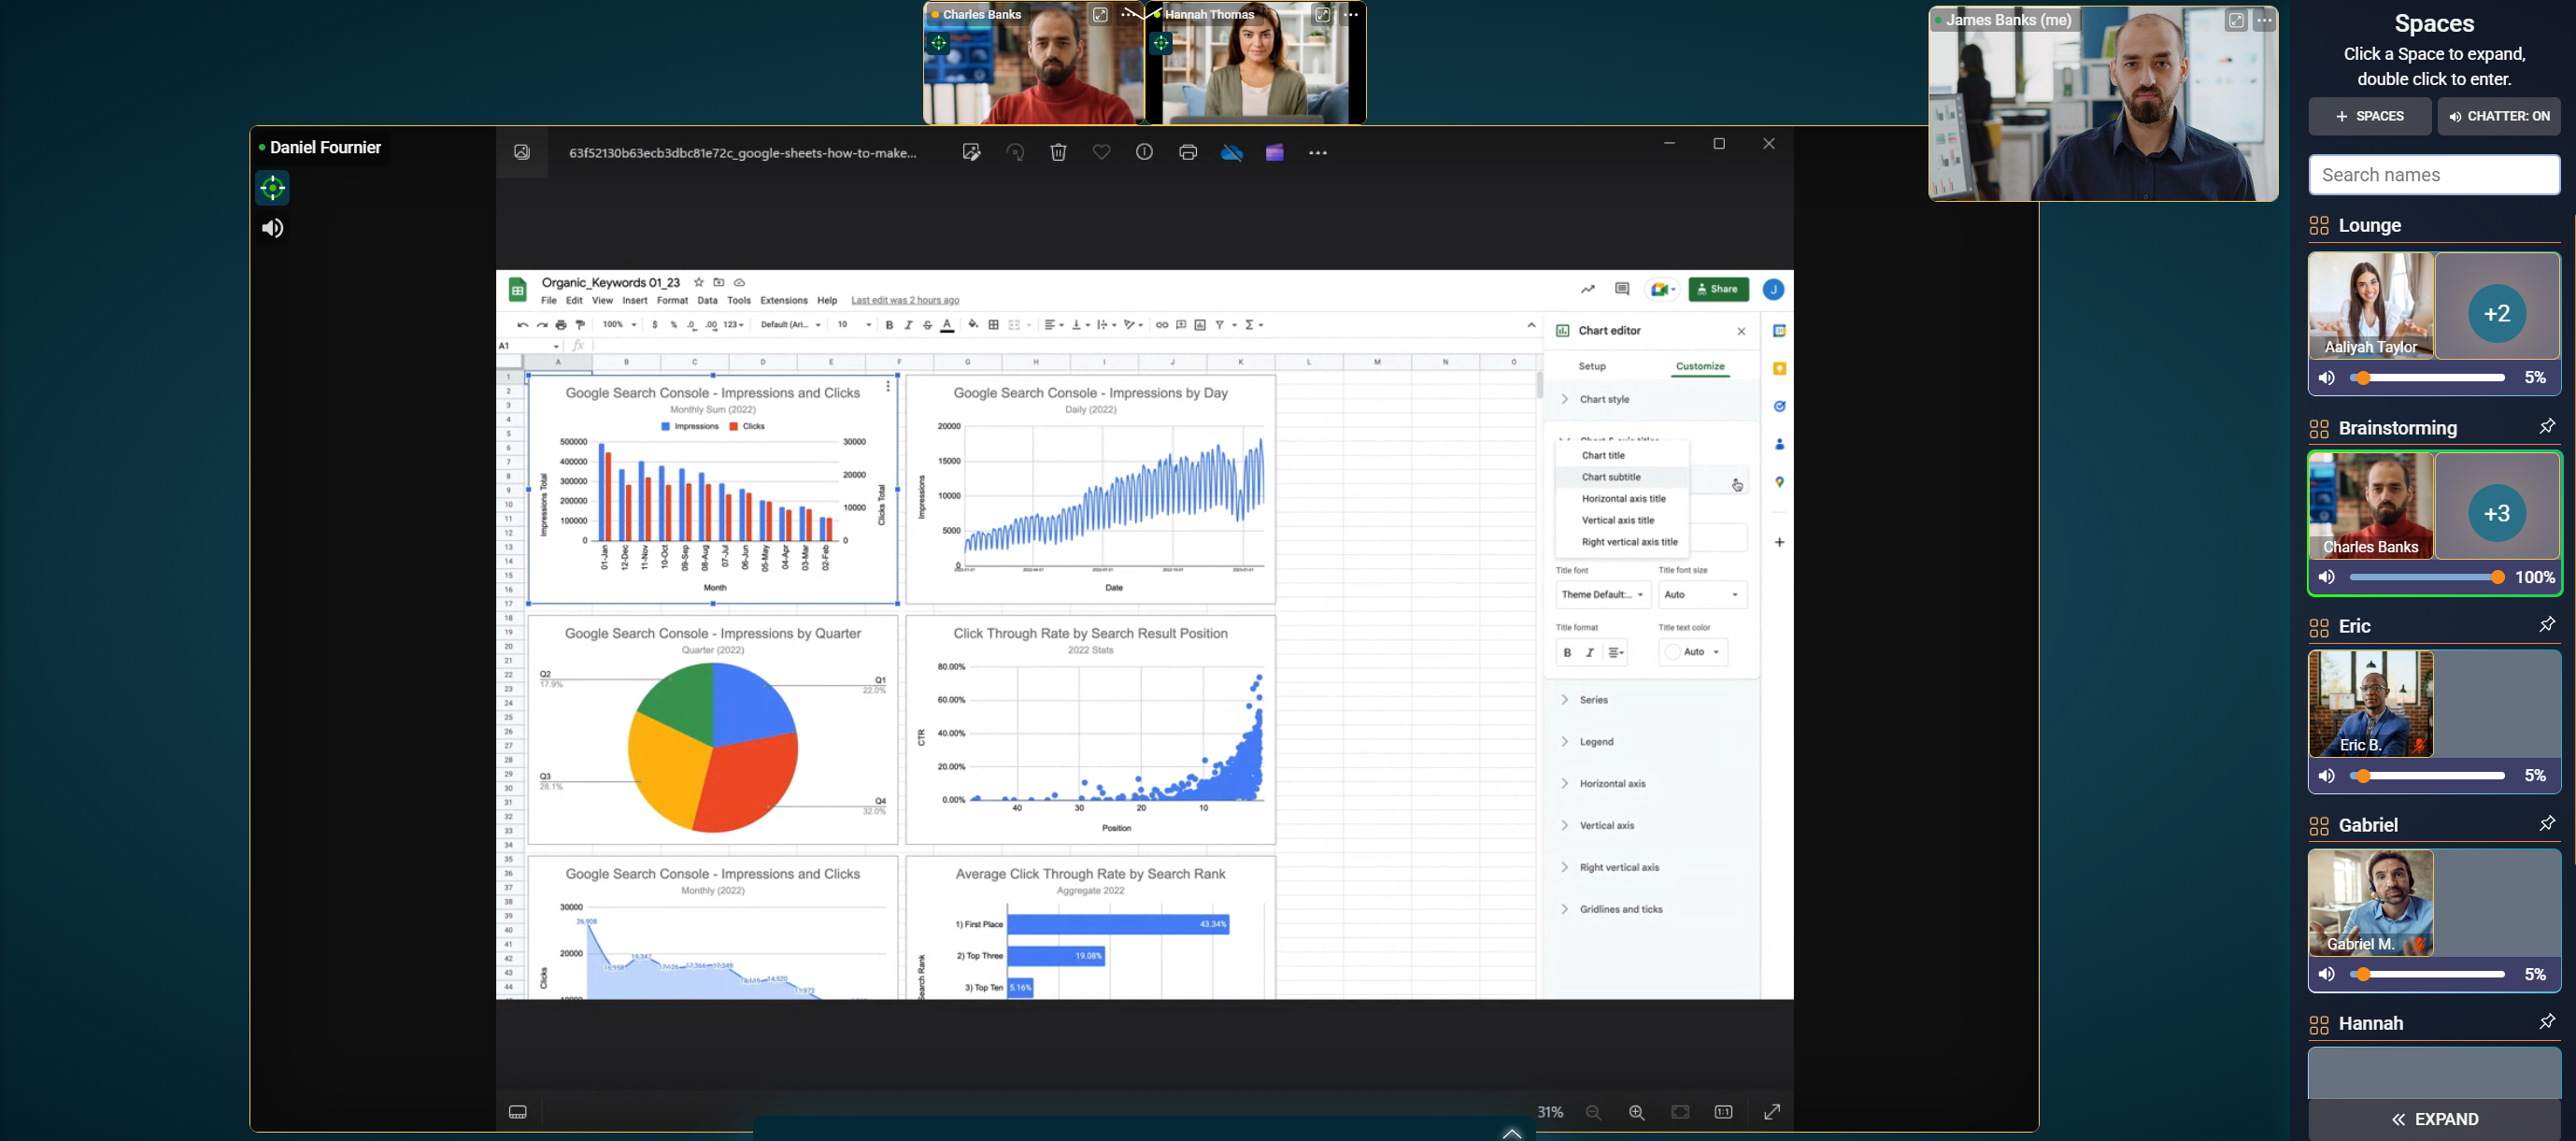
Task: Click the Search names input field
Action: click(x=2433, y=175)
